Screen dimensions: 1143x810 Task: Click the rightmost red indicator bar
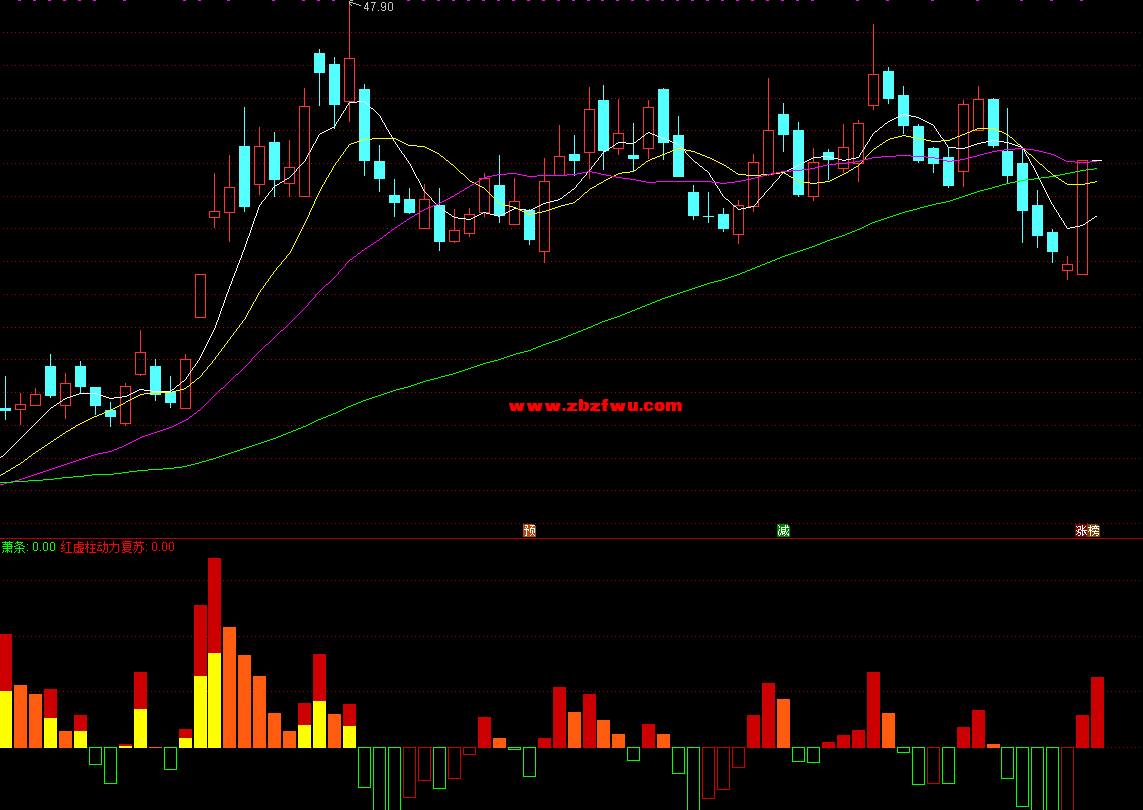point(1097,712)
